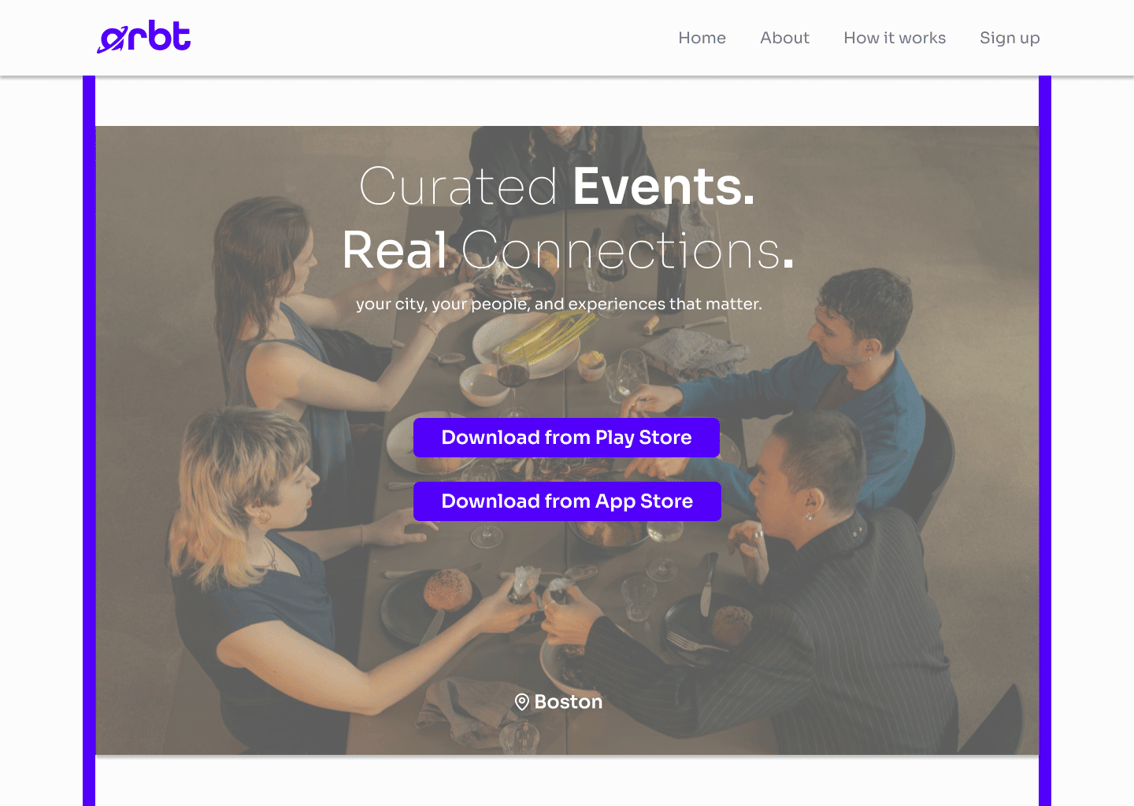
Task: Click the right purple vertical bar
Action: click(1045, 441)
